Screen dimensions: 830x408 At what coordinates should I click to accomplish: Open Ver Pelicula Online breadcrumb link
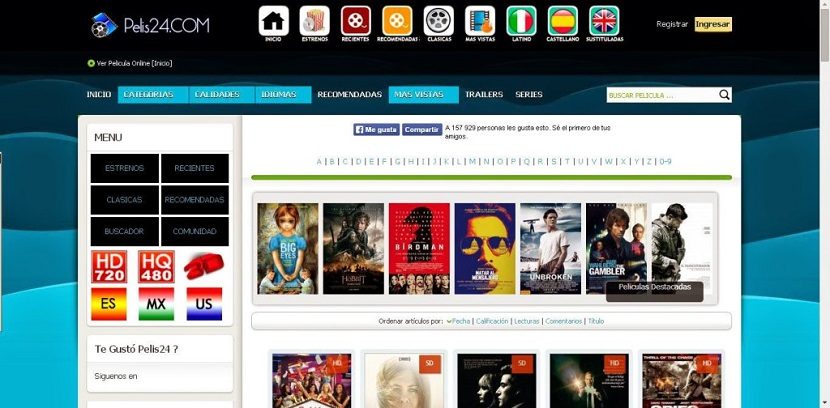point(134,63)
